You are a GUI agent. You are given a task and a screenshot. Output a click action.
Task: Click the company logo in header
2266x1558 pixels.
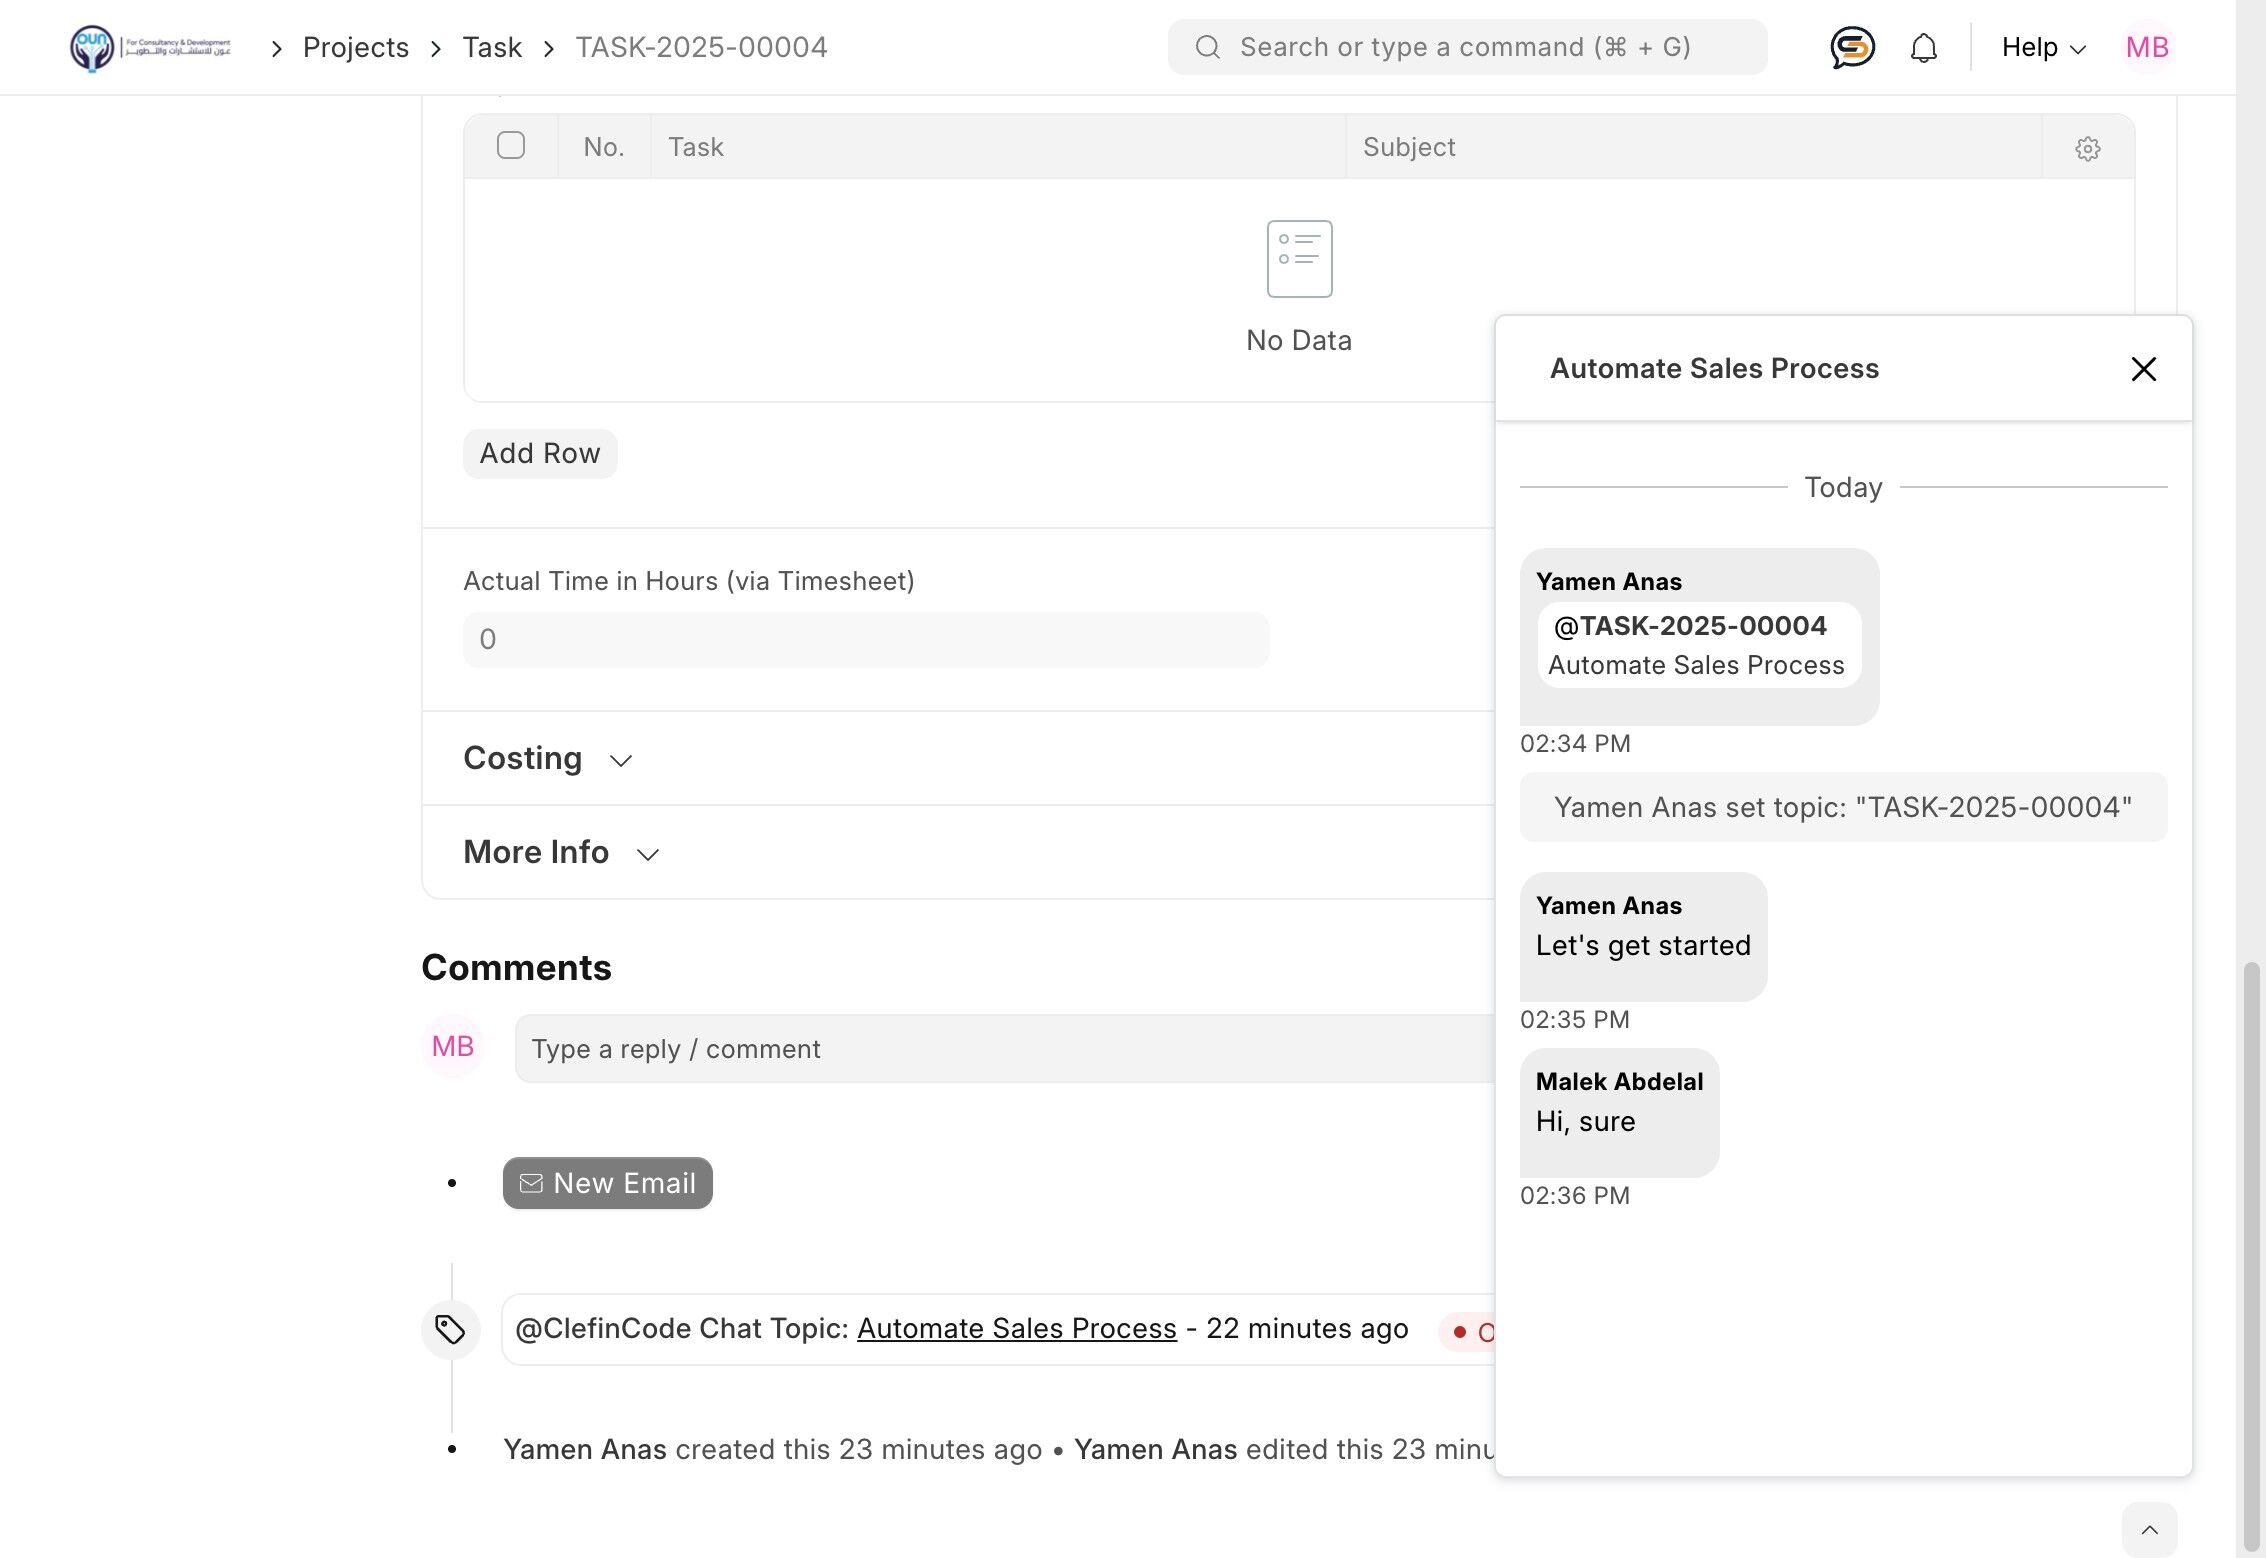click(x=150, y=47)
